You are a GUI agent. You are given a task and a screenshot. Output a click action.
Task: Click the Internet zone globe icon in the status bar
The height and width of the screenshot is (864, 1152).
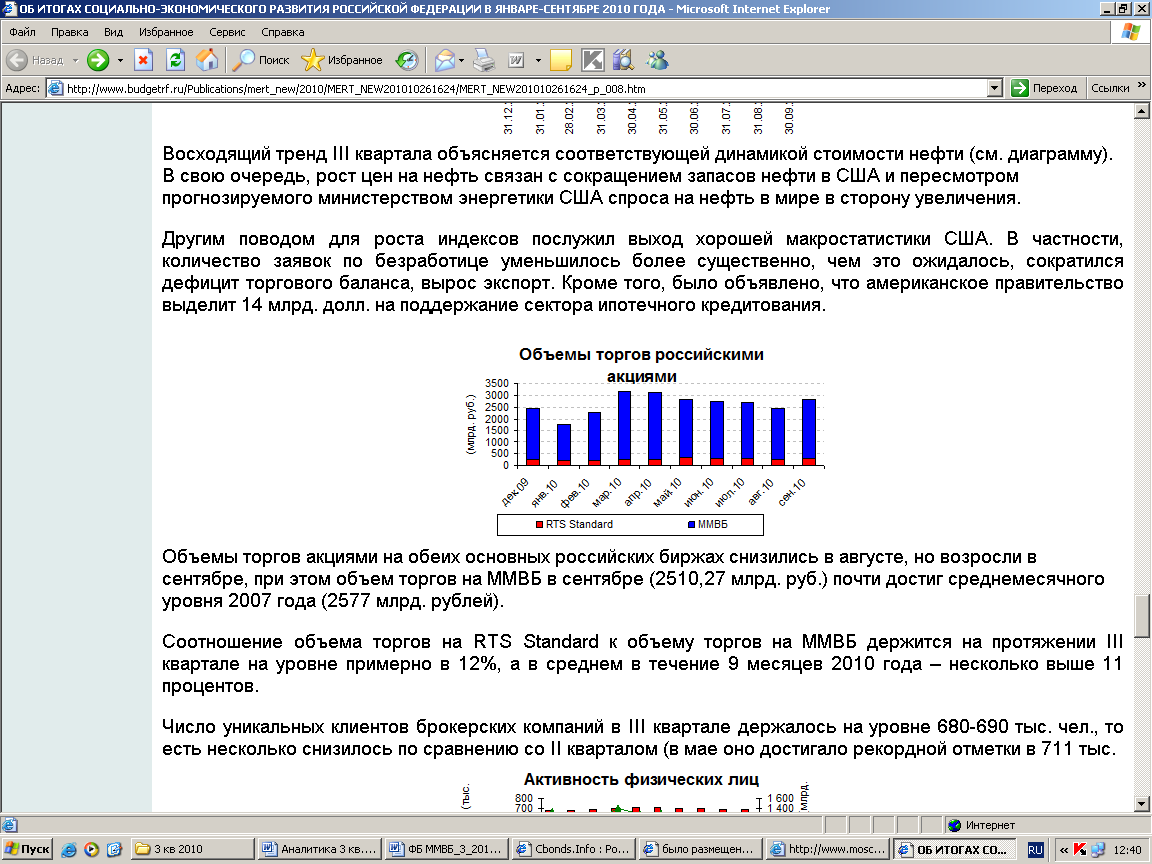coord(954,825)
